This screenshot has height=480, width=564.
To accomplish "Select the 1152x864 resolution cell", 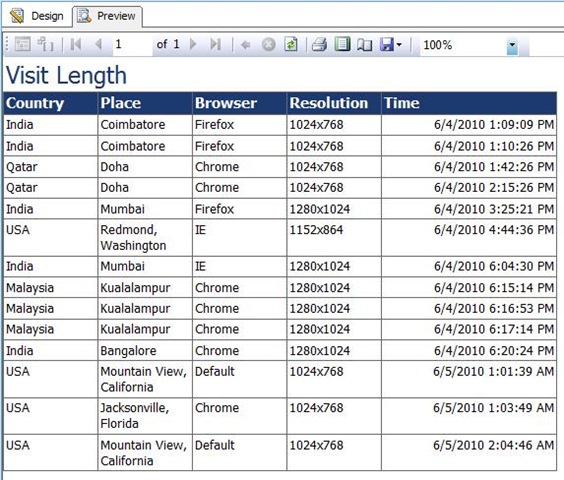I will [334, 237].
